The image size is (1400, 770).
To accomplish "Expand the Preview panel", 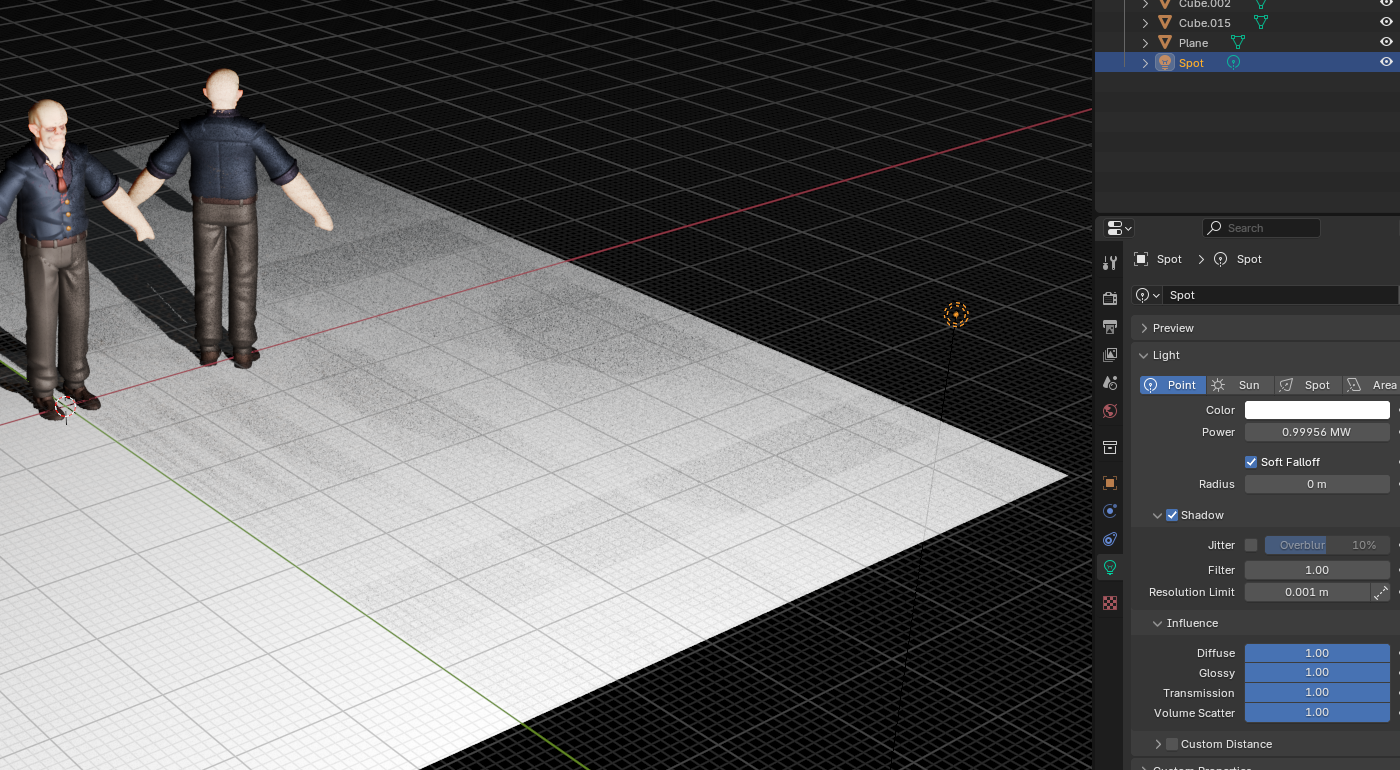I will coord(1144,328).
